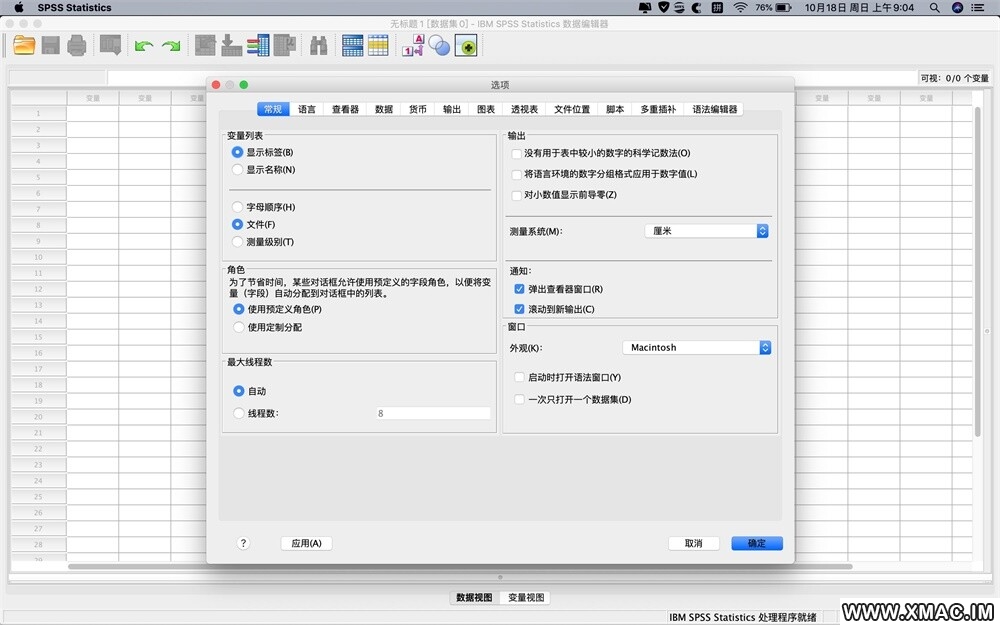Open the 文件位置 tab
The width and height of the screenshot is (1000, 625).
pos(572,109)
